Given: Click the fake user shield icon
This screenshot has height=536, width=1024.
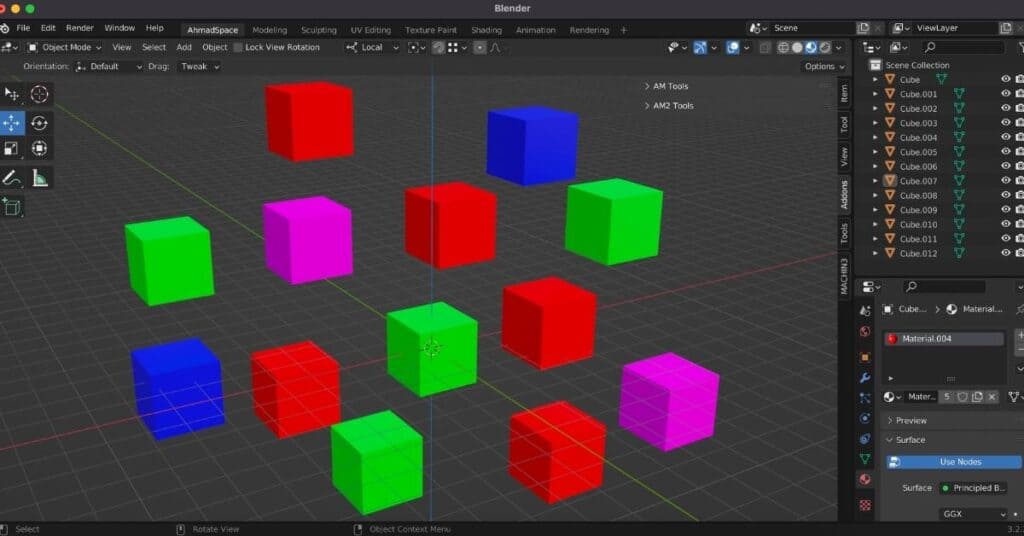Looking at the screenshot, I should tap(962, 397).
